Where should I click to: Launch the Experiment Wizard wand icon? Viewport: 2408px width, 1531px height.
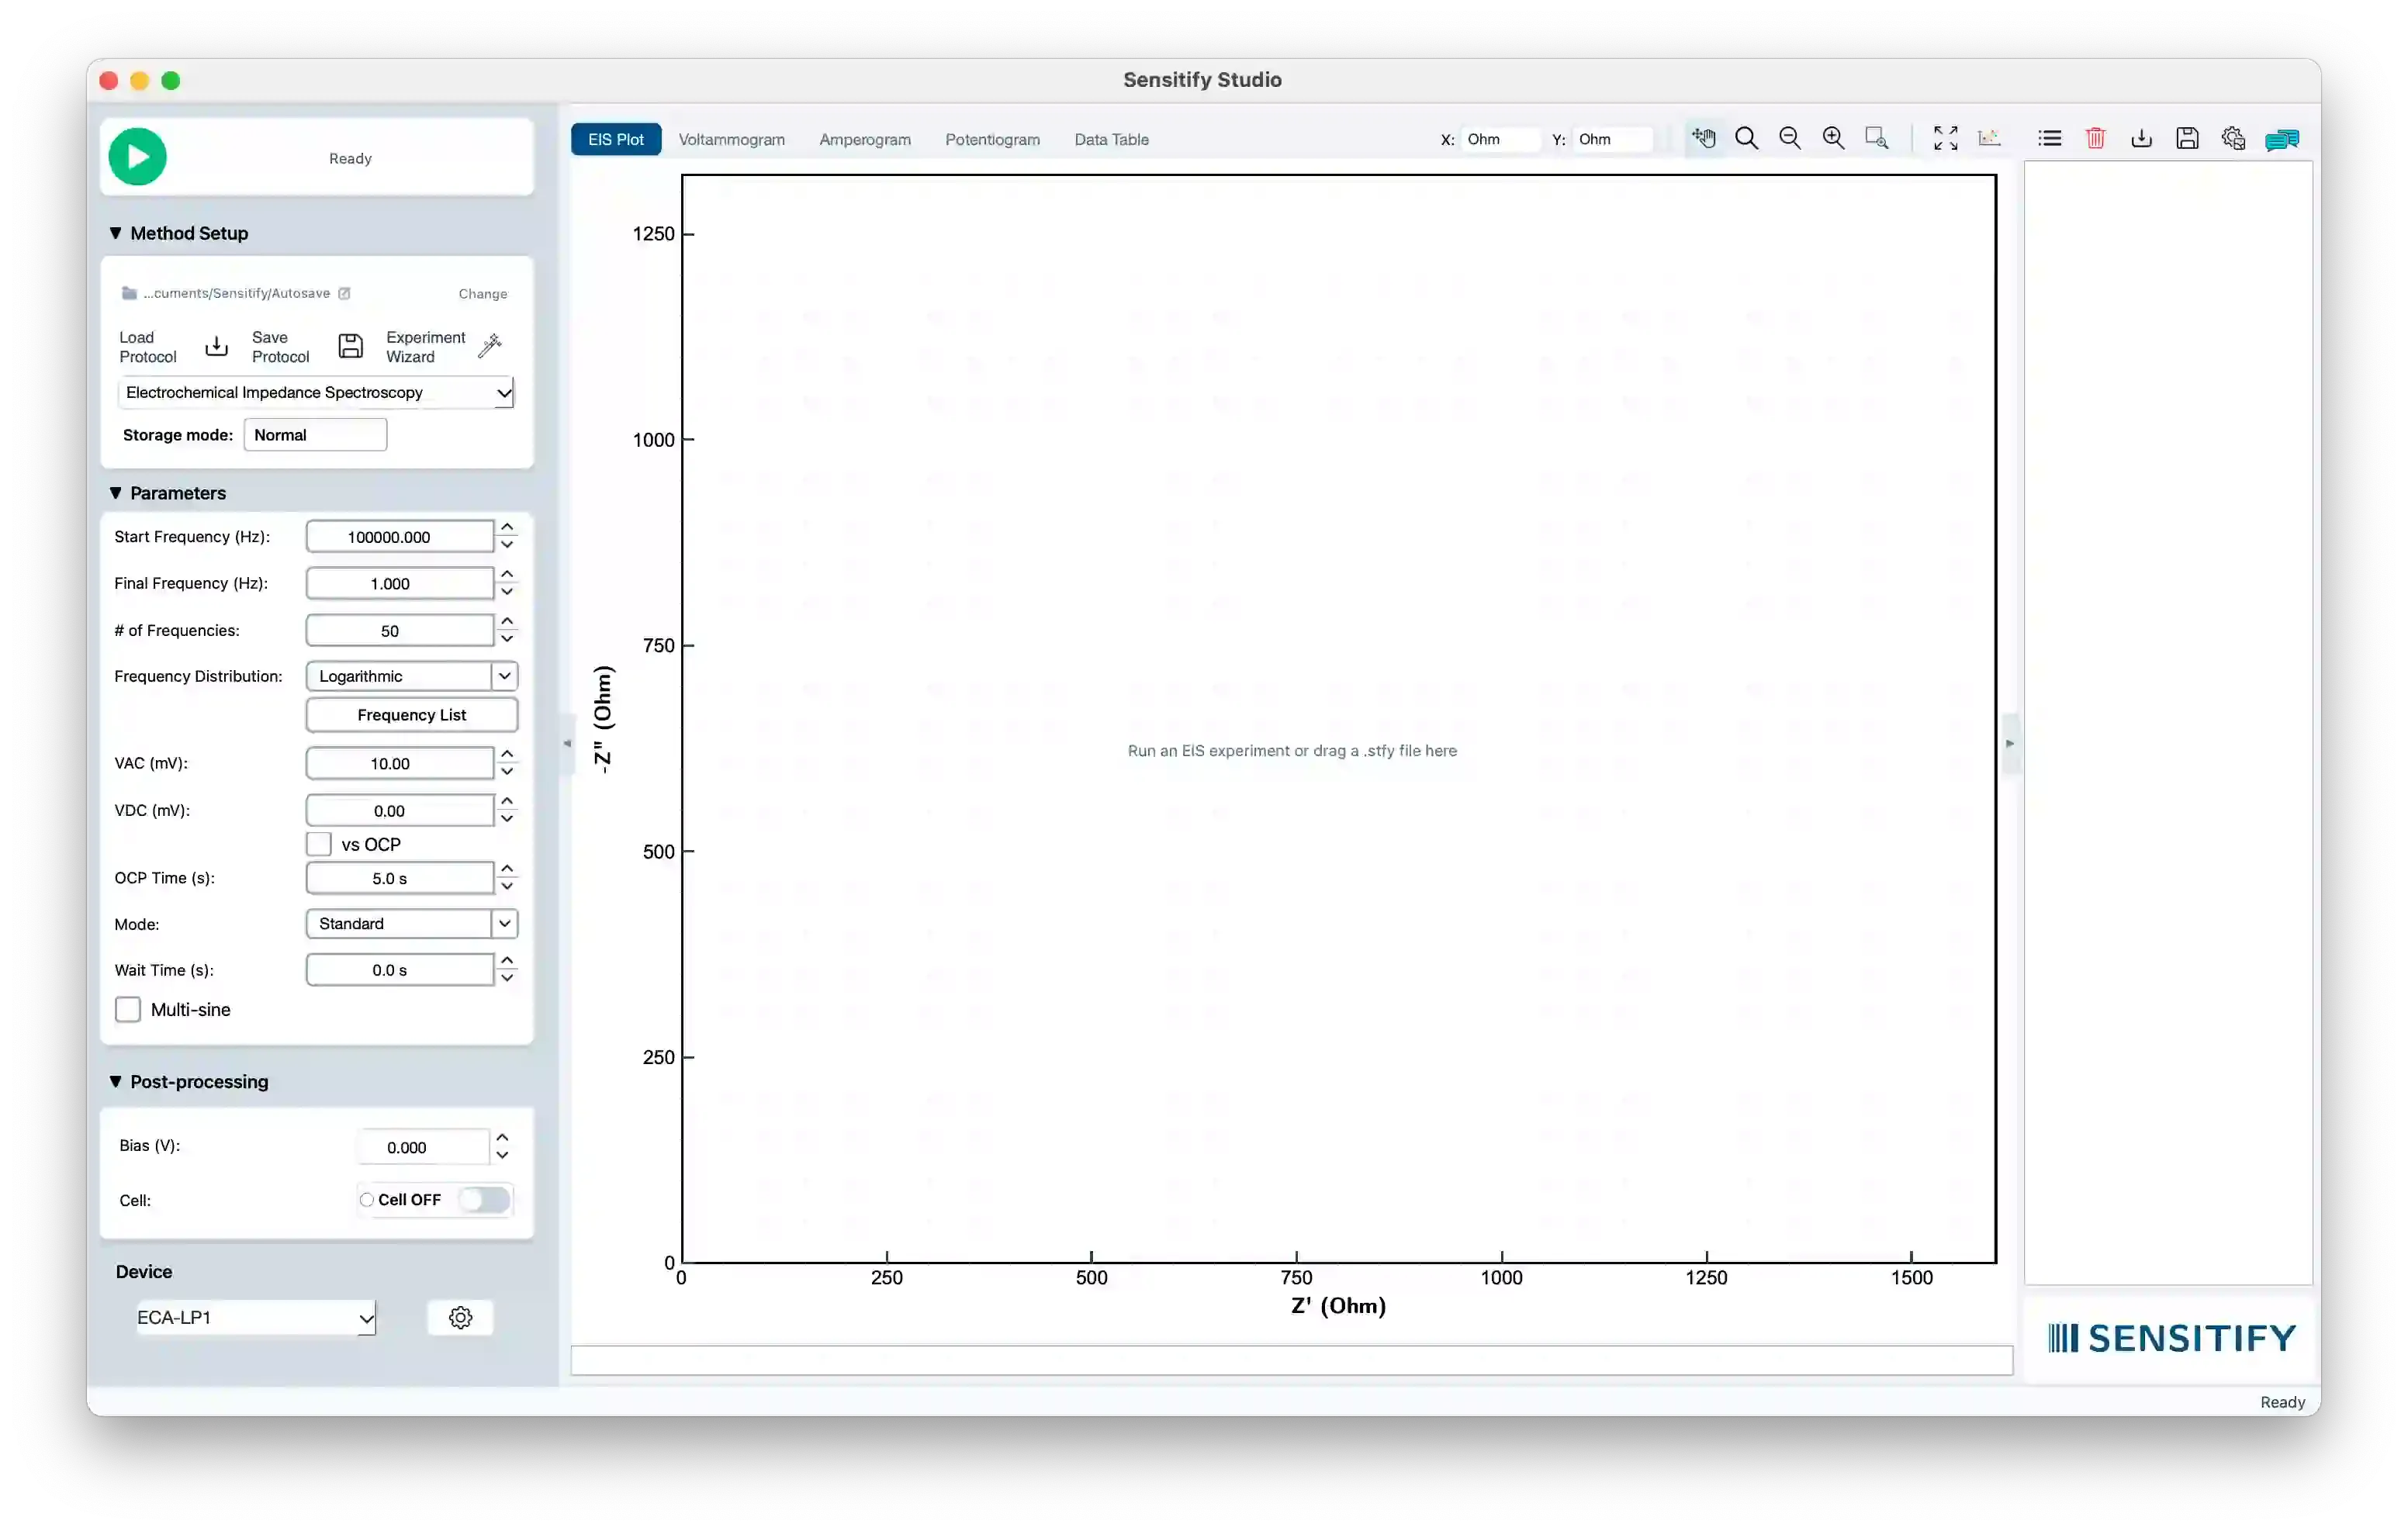(490, 346)
